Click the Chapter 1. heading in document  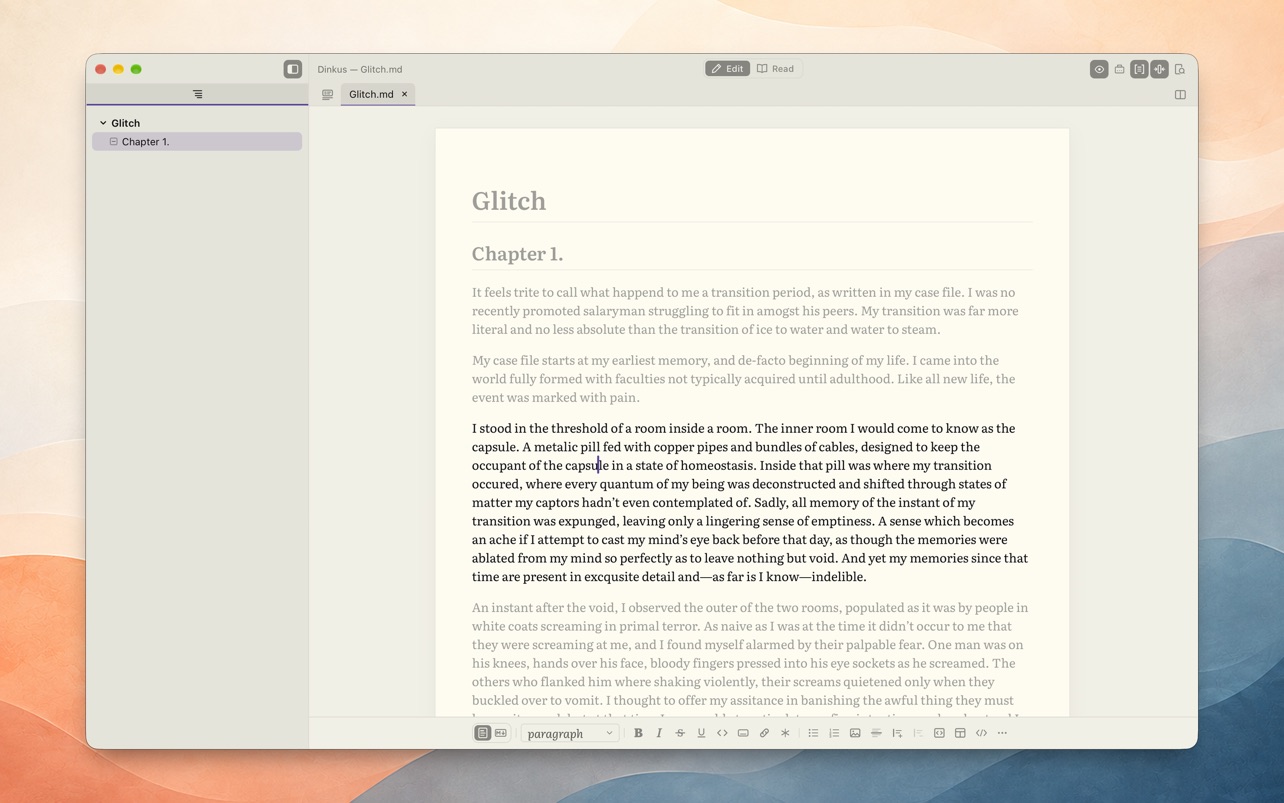[x=518, y=254]
